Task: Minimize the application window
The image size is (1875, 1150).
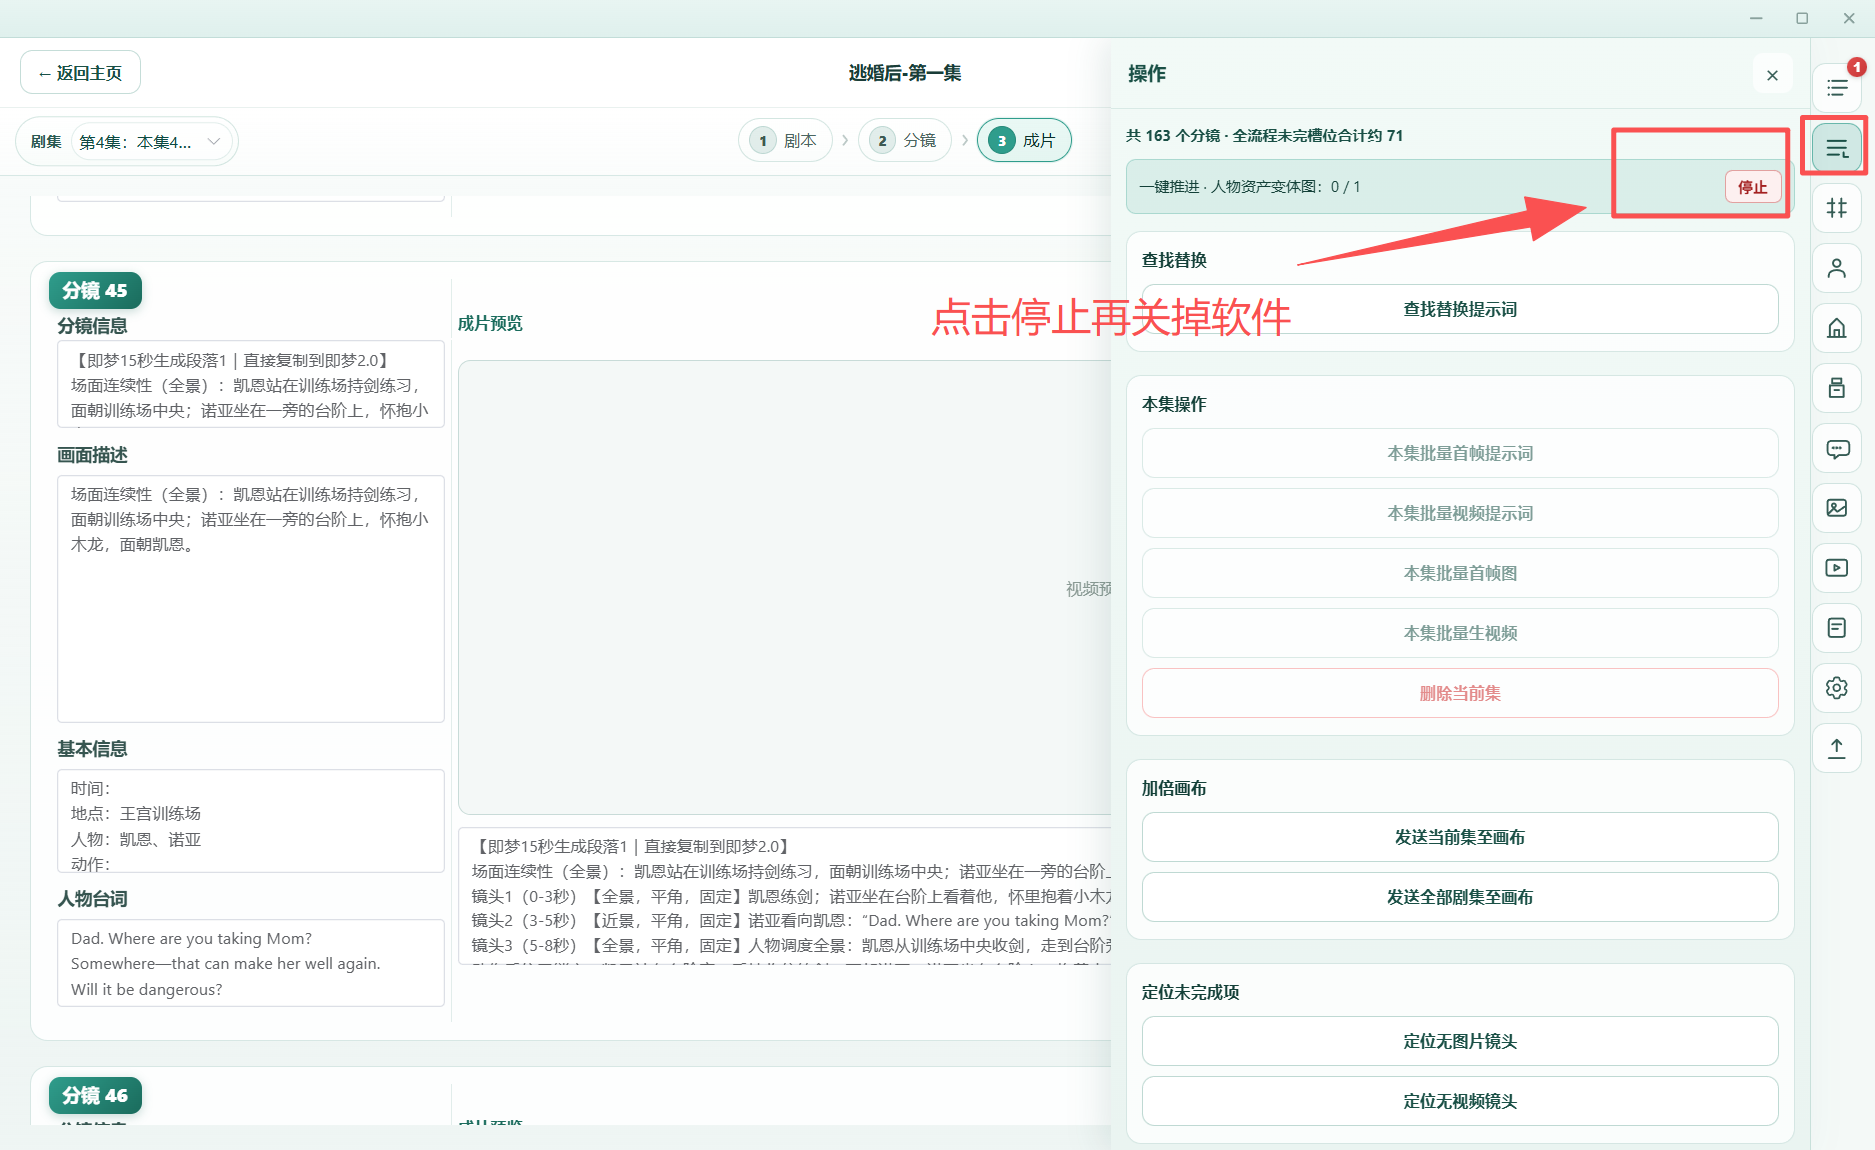Action: (1756, 18)
